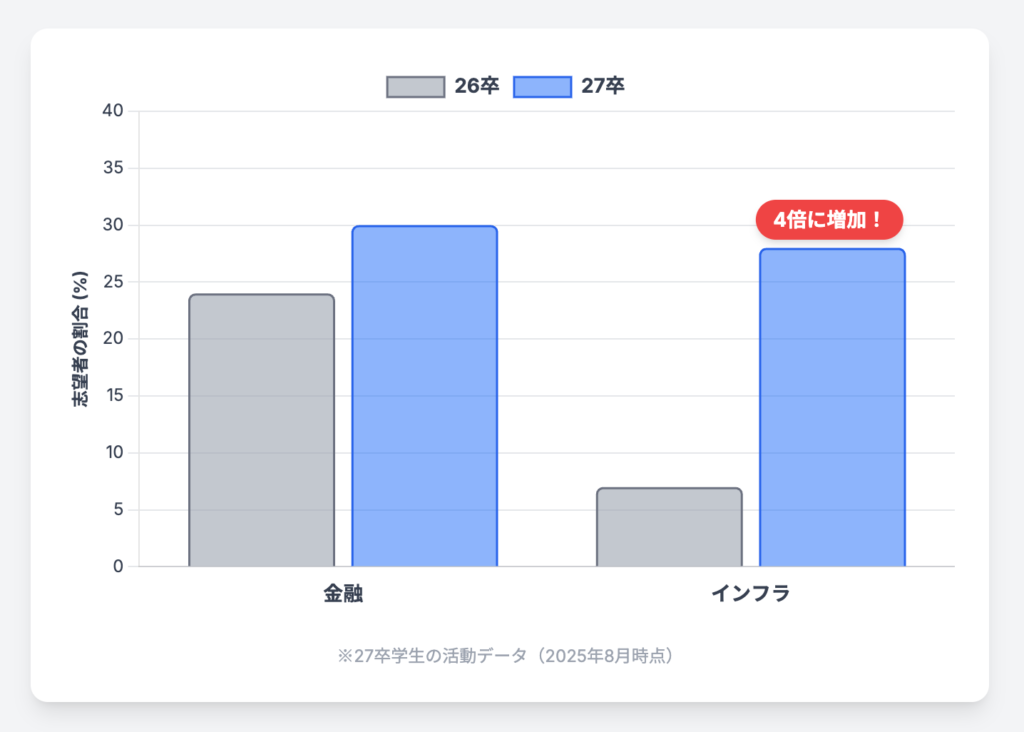Toggle the 27卒 legend swatch
Image resolution: width=1024 pixels, height=732 pixels.
pyautogui.click(x=542, y=87)
